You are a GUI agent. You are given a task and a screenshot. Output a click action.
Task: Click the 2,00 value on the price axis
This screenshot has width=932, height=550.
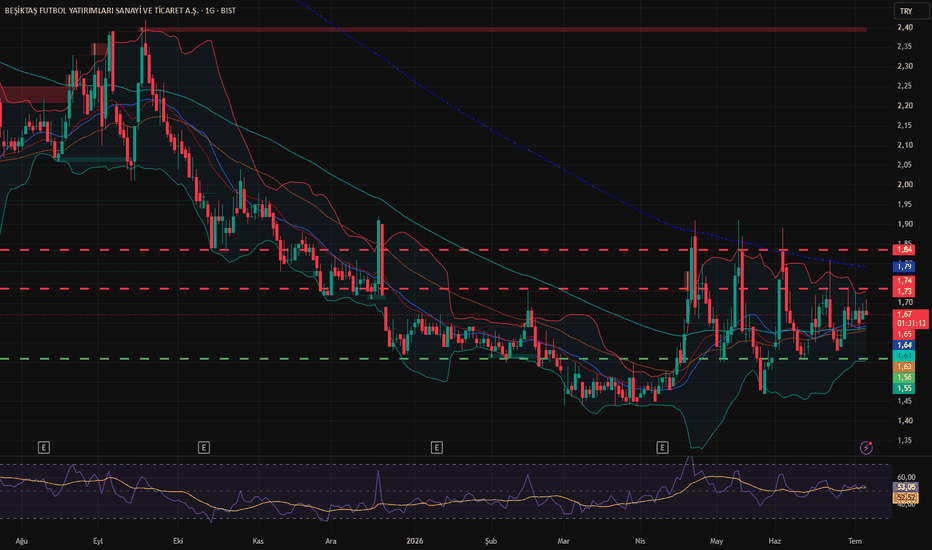coord(905,184)
